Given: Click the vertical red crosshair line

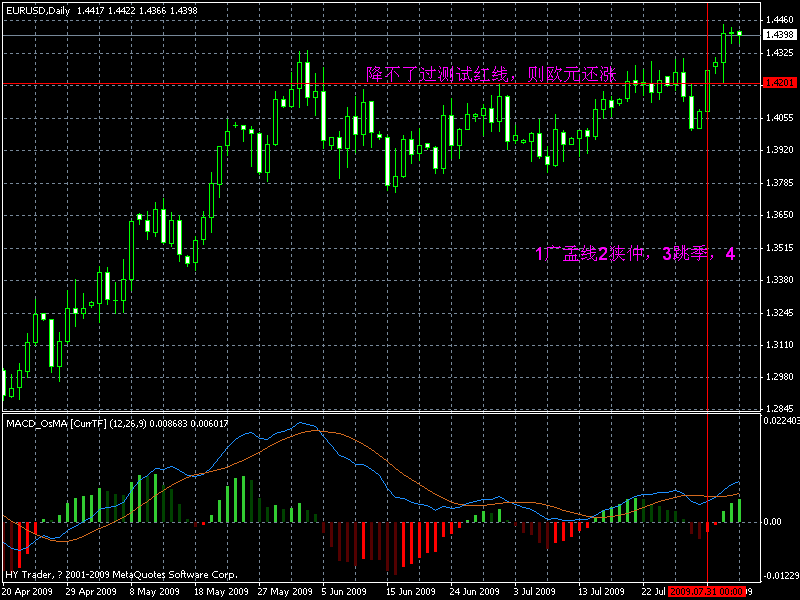Looking at the screenshot, I should [707, 300].
